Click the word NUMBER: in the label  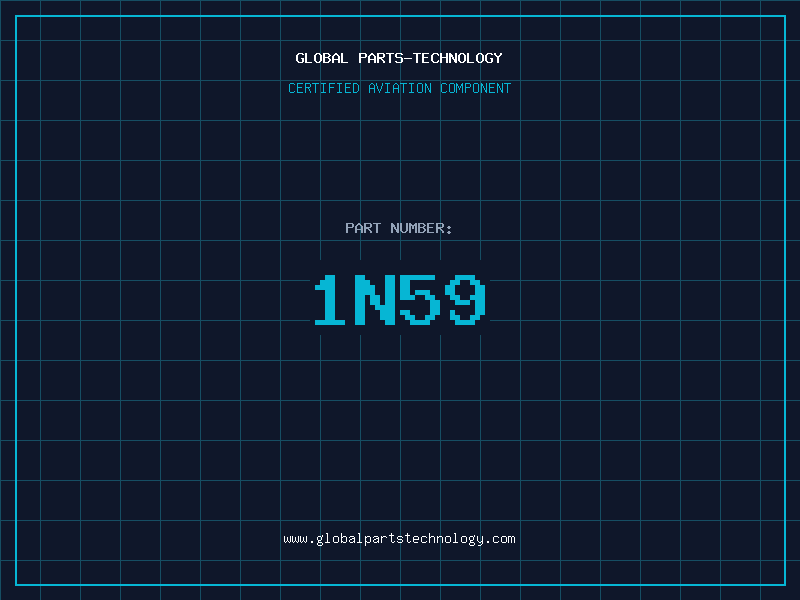(421, 228)
